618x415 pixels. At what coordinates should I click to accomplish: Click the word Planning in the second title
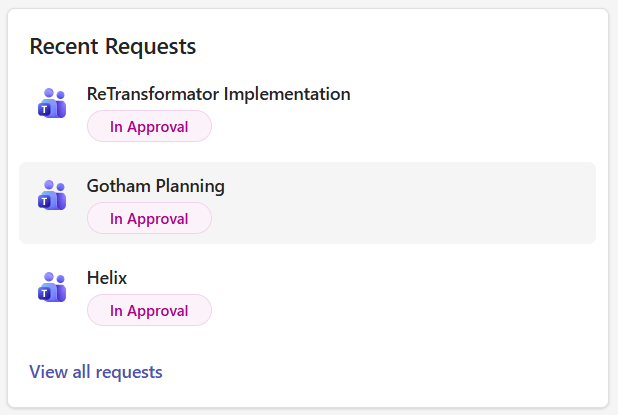pos(190,186)
